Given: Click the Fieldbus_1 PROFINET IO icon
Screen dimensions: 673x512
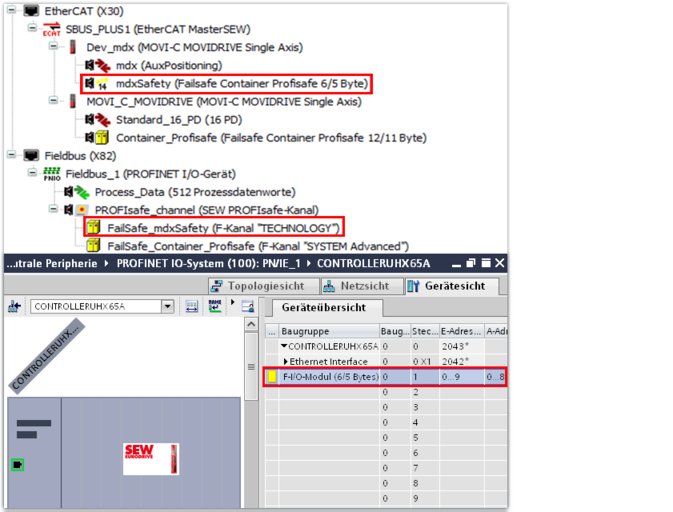Looking at the screenshot, I should (52, 173).
